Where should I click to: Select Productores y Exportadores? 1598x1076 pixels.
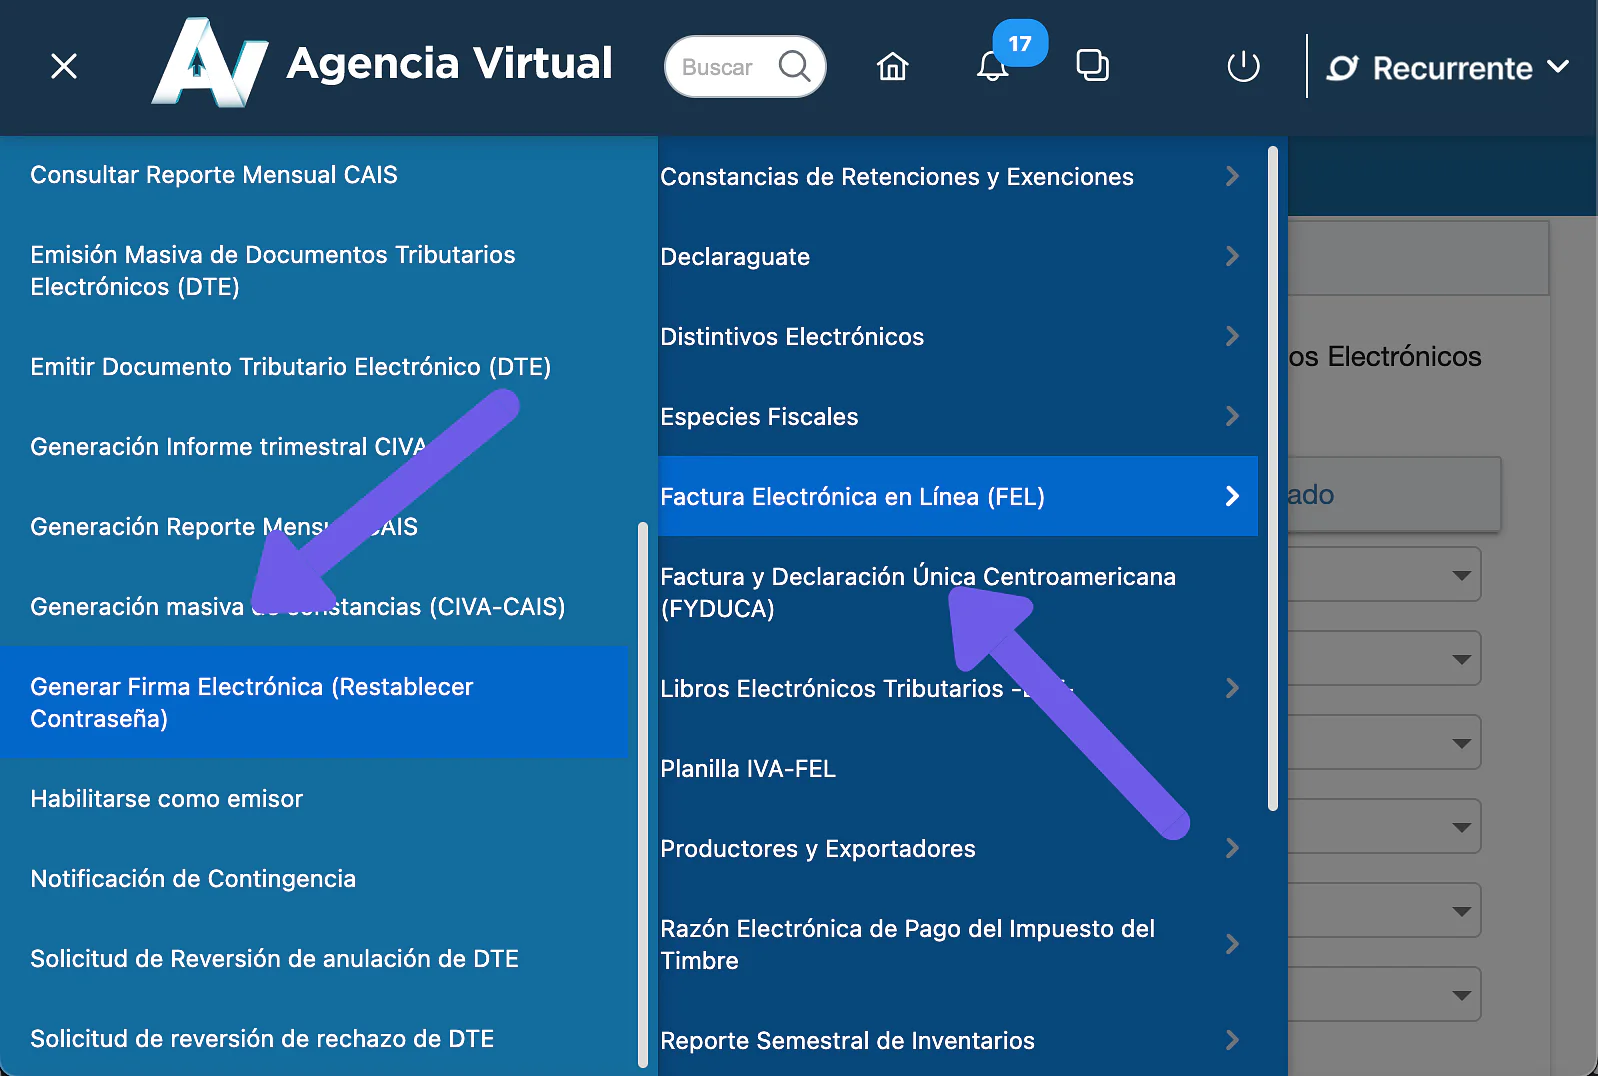coord(818,849)
